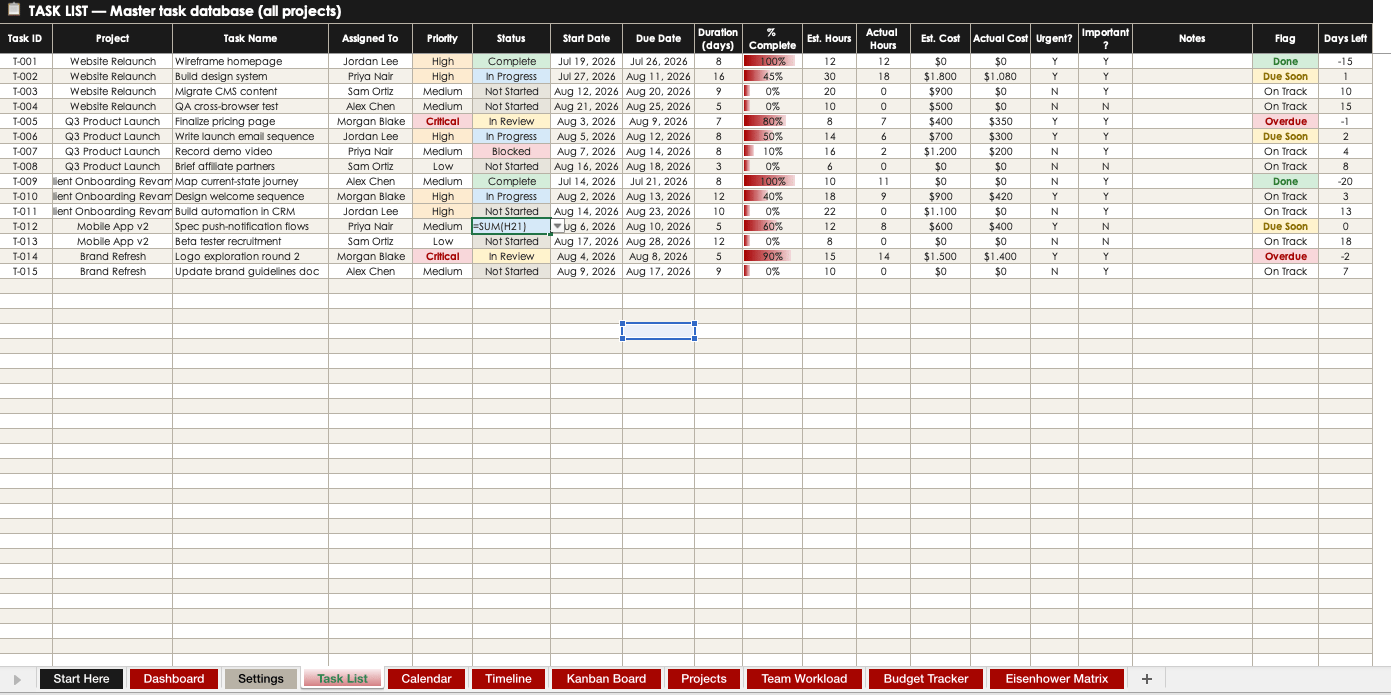Click the Done flag in row T-001
Screen dimensions: 1391x695
(x=1285, y=62)
